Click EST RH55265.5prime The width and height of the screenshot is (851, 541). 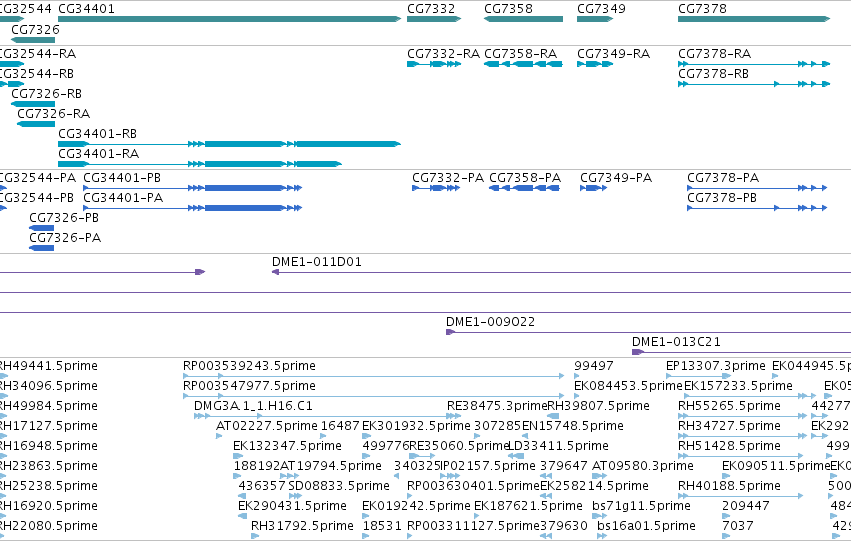tap(729, 406)
